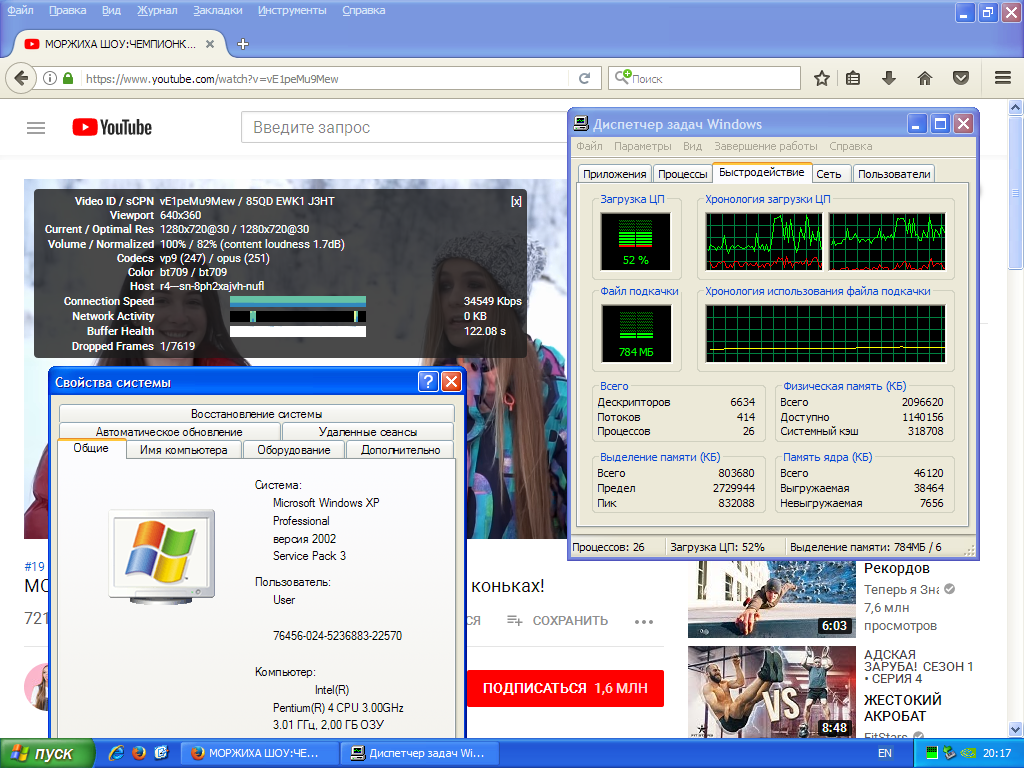The height and width of the screenshot is (768, 1024).
Task: Focus the YouTube Введите запрос search field
Action: click(400, 128)
